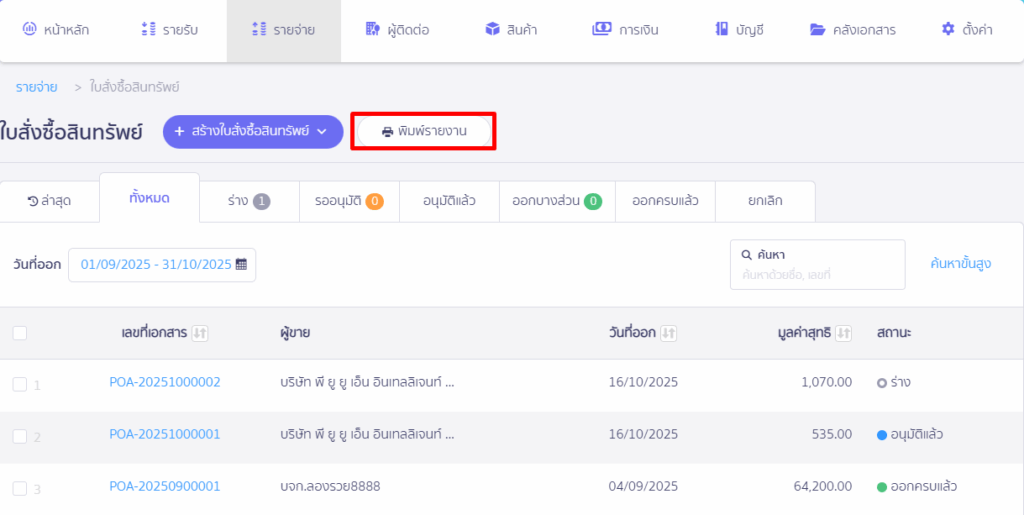
Task: Open the products box icon menu
Action: (x=492, y=30)
